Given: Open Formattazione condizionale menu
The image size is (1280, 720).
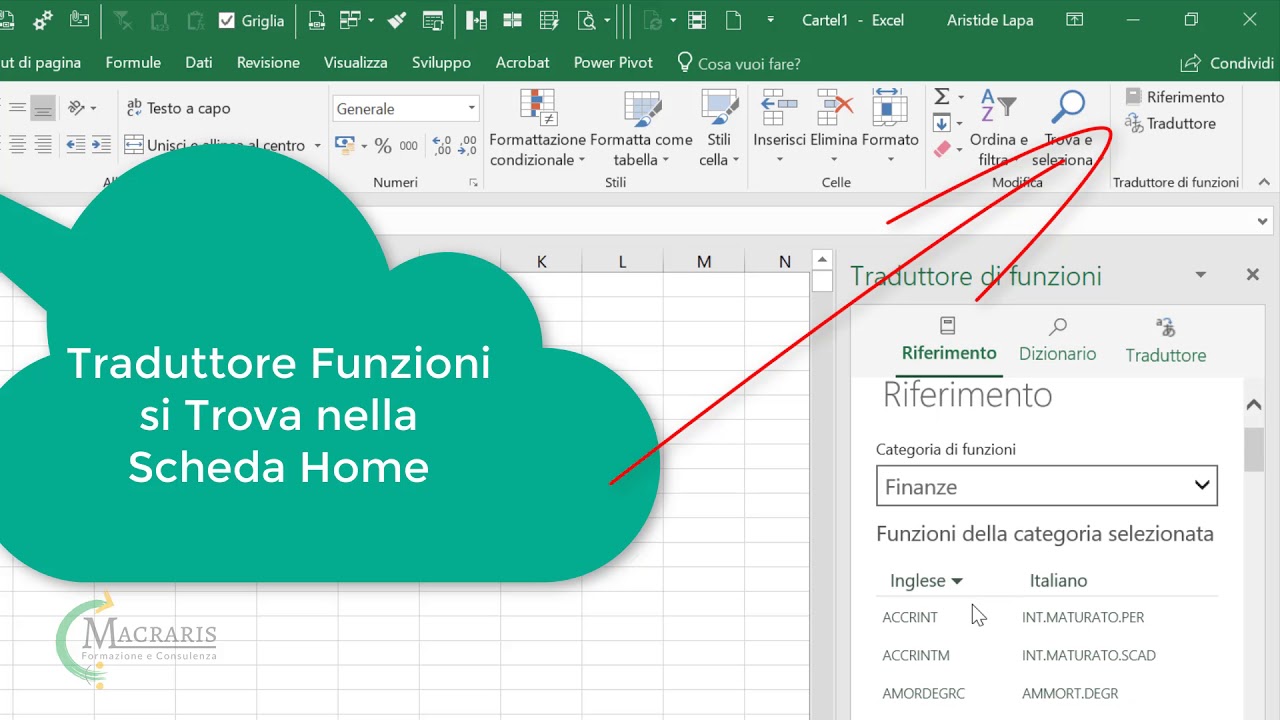Looking at the screenshot, I should [537, 128].
